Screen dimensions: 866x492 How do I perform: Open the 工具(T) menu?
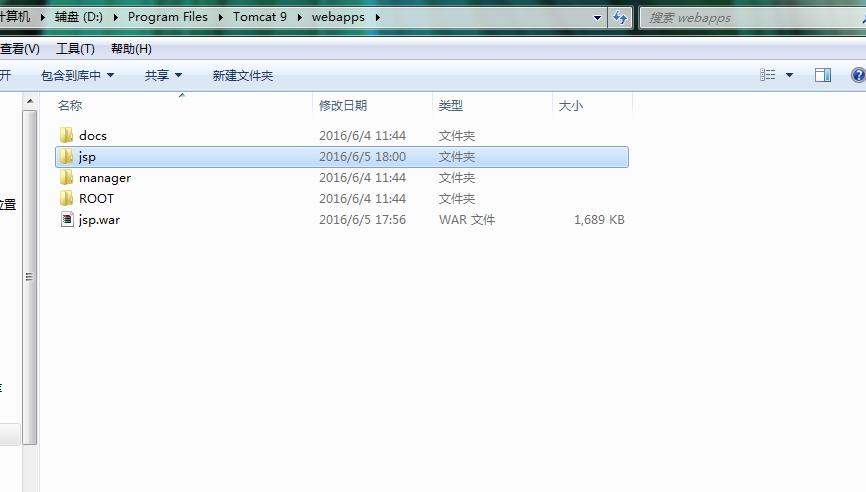click(75, 49)
